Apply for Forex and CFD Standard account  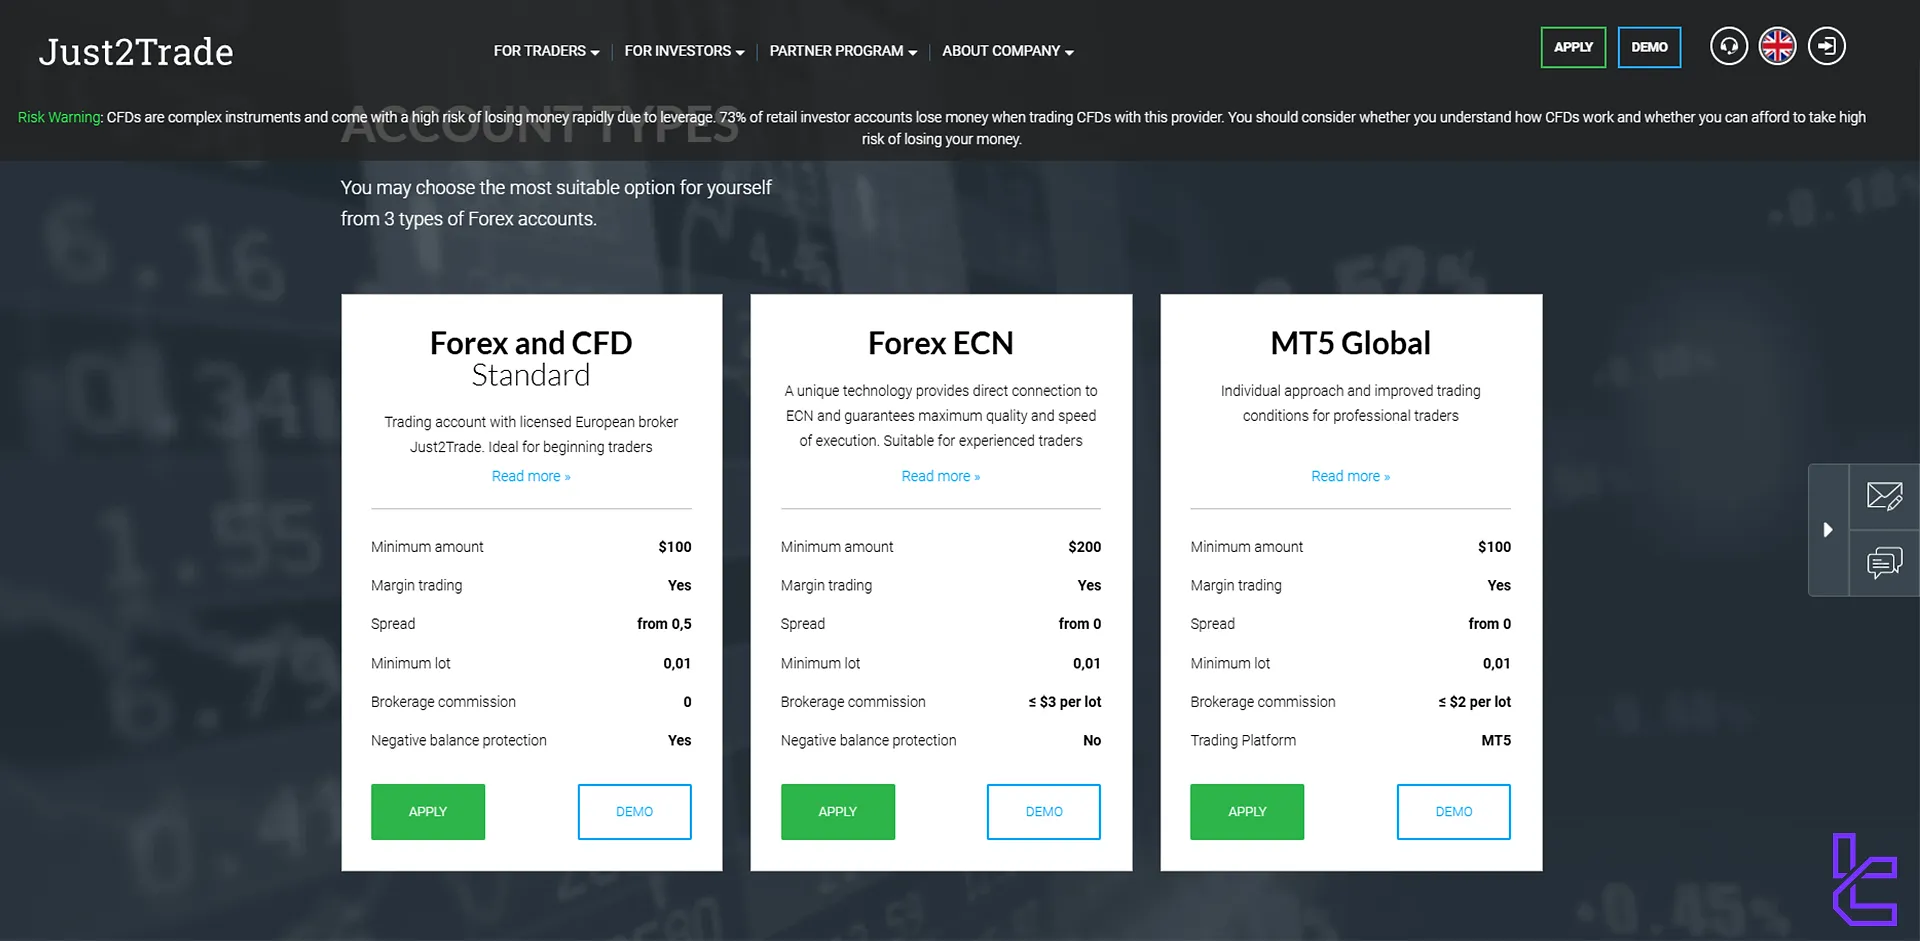tap(428, 812)
